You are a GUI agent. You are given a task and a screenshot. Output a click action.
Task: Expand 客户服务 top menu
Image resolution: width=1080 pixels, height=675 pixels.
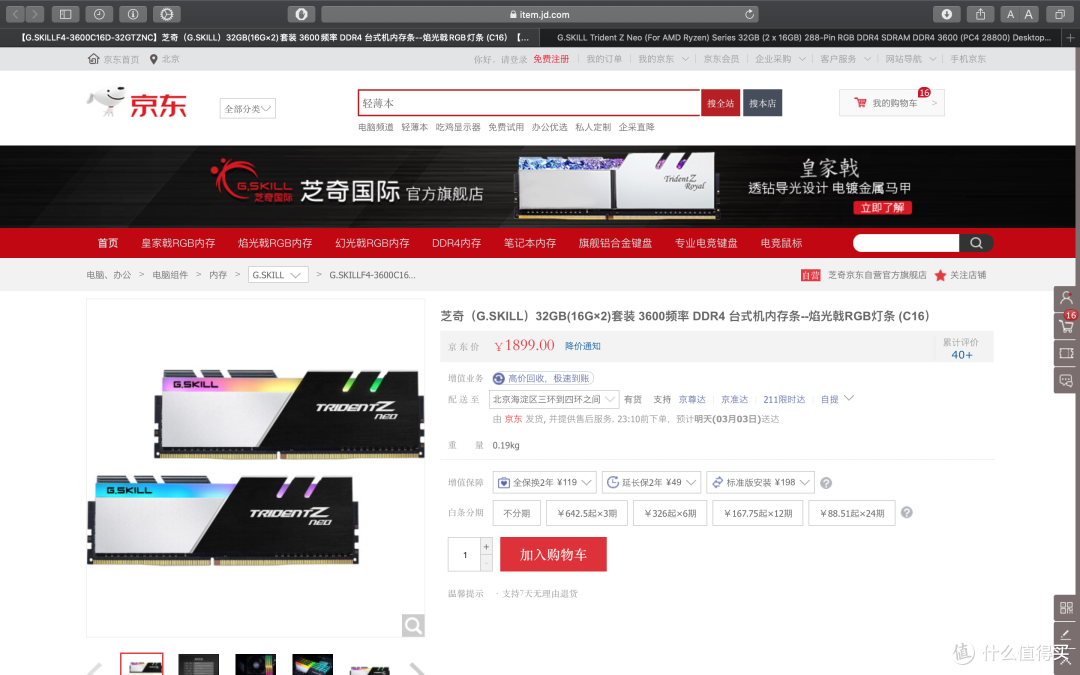845,59
